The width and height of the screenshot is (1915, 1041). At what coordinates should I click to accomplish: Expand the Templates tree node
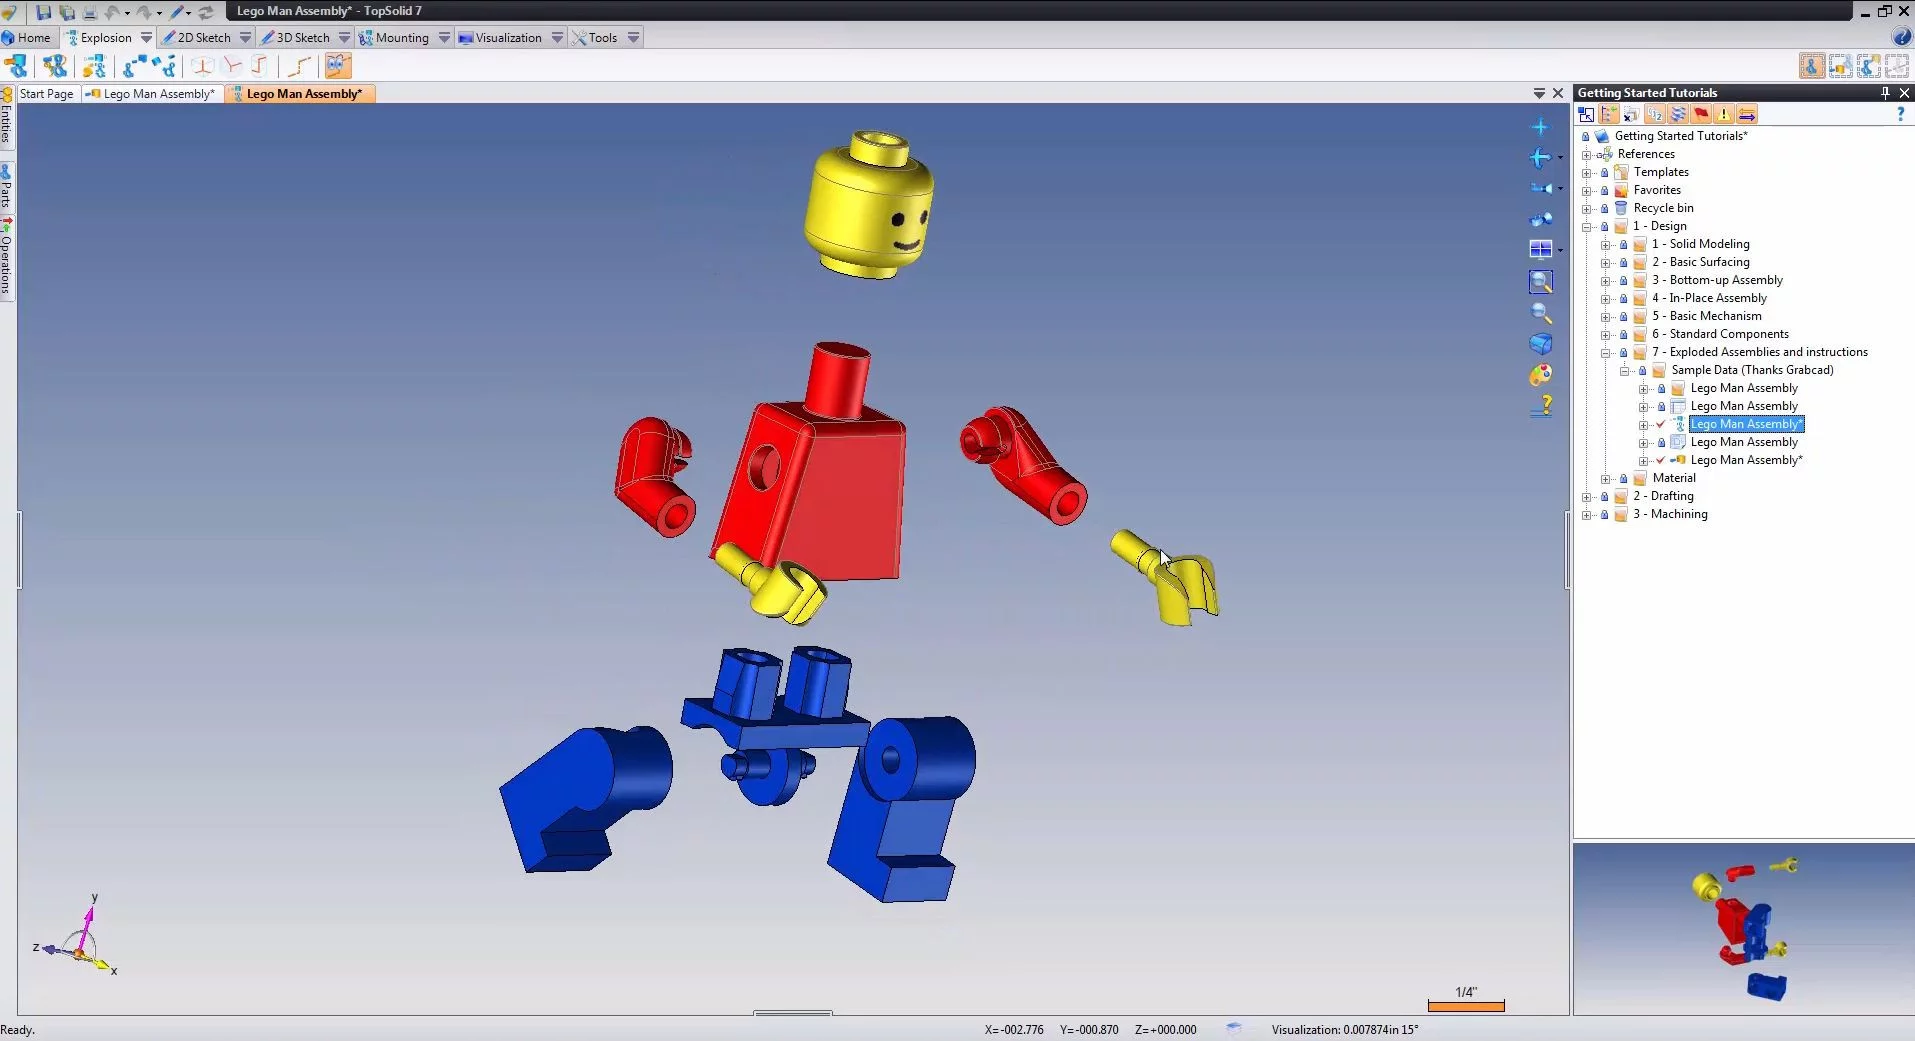click(1586, 173)
